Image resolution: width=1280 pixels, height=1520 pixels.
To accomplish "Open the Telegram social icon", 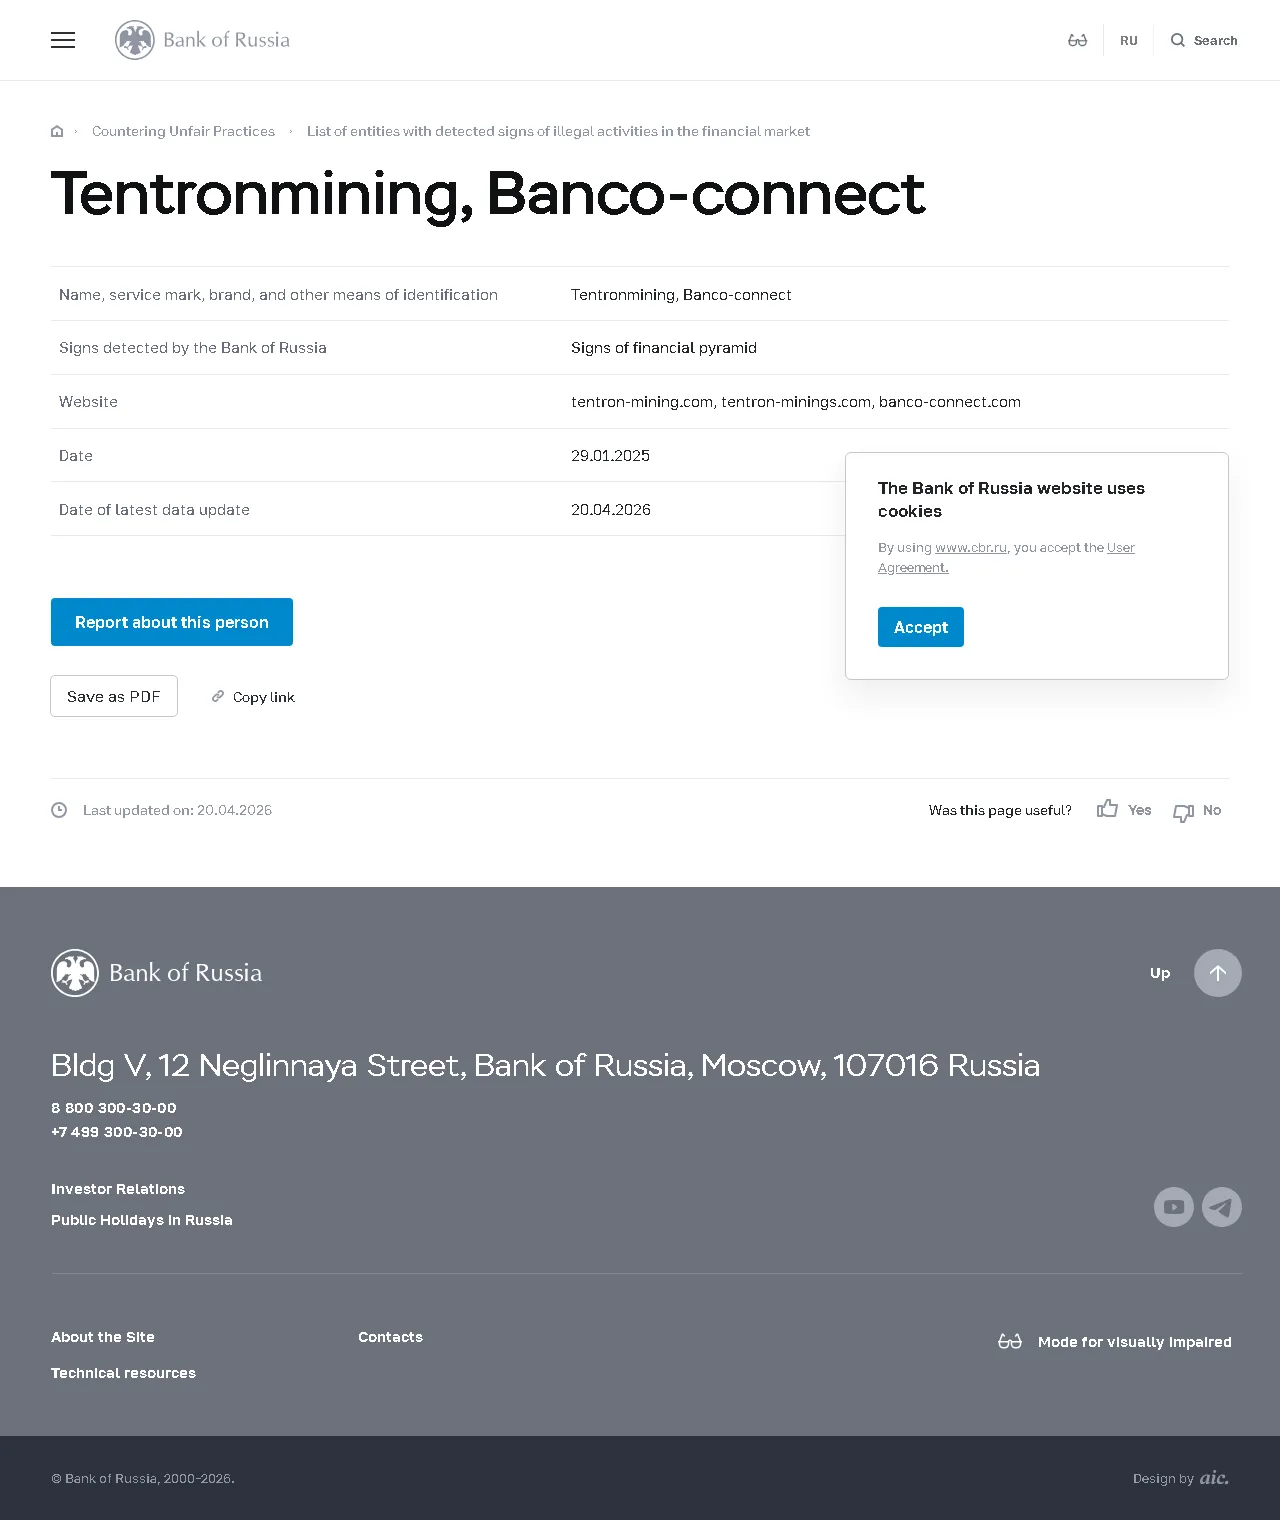I will click(1222, 1207).
